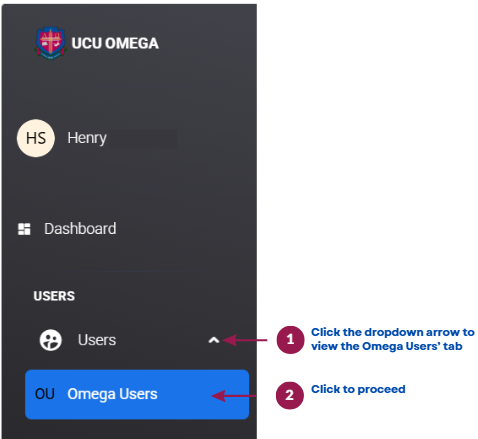Click the Dashboard grid icon
478x439 pixels.
pyautogui.click(x=24, y=229)
